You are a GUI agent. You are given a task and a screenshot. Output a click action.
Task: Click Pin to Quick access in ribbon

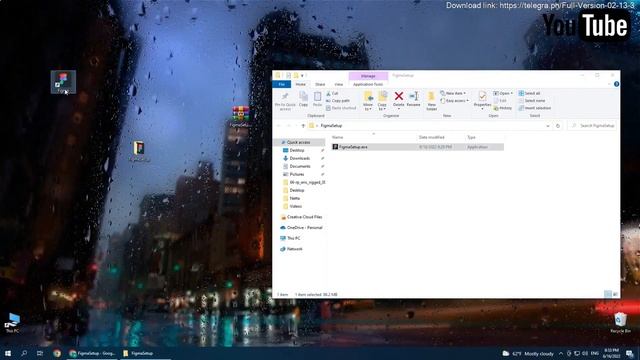tap(285, 101)
